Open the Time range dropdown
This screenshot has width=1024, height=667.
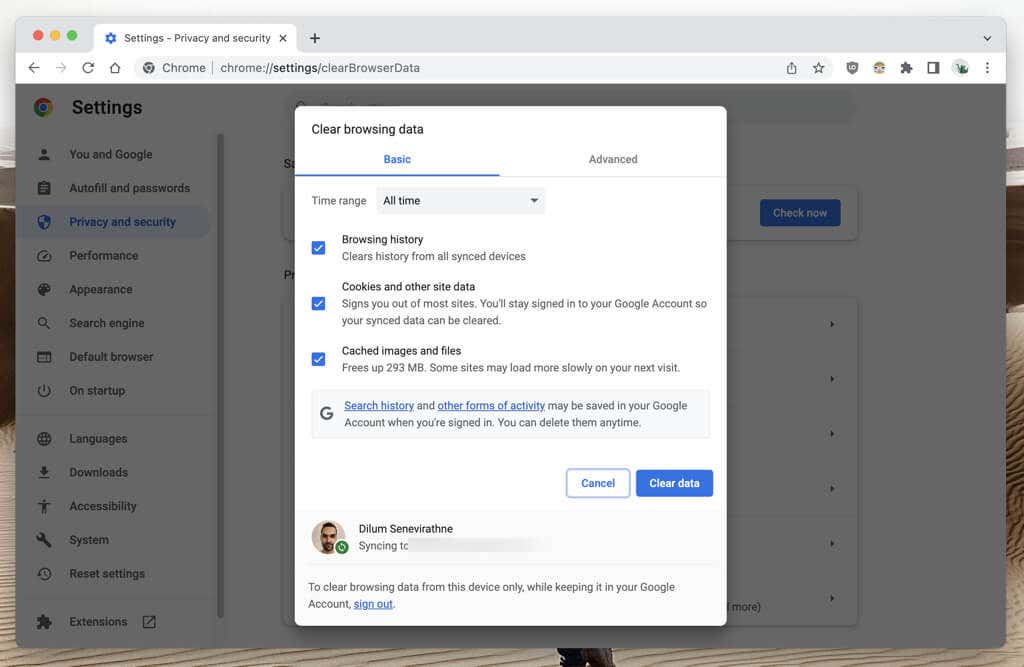460,200
